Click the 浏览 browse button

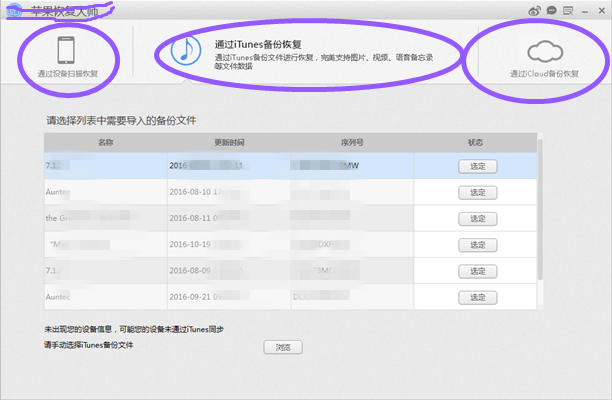[x=283, y=347]
